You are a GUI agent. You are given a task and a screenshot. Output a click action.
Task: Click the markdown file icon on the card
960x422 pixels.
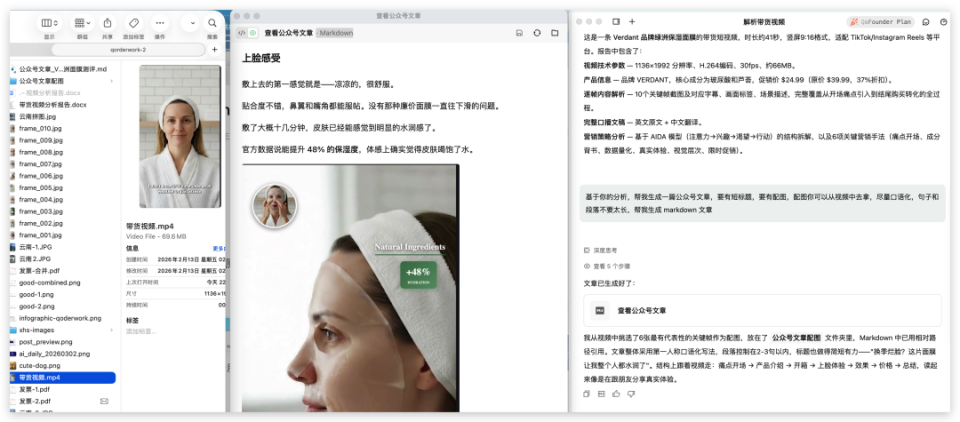coord(600,311)
